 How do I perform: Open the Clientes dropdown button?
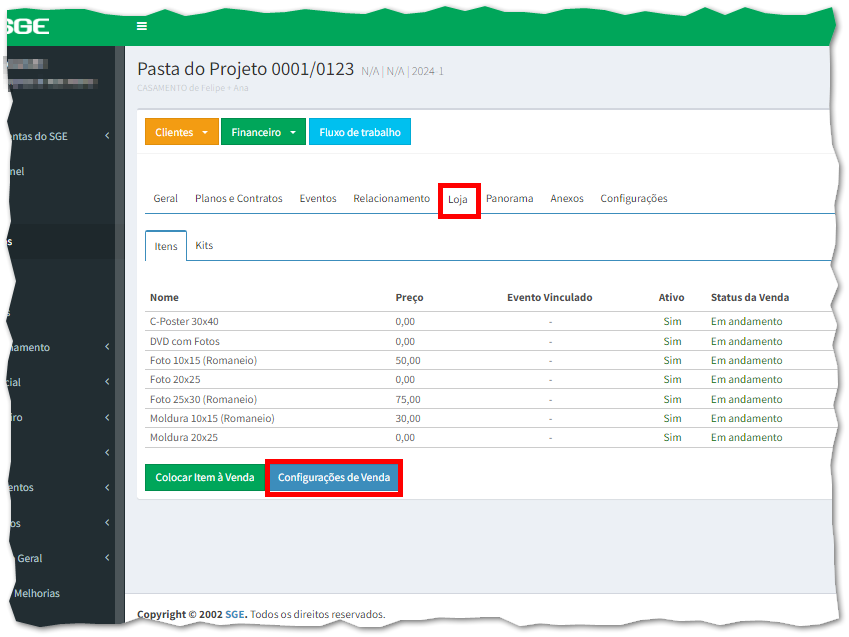click(x=181, y=132)
